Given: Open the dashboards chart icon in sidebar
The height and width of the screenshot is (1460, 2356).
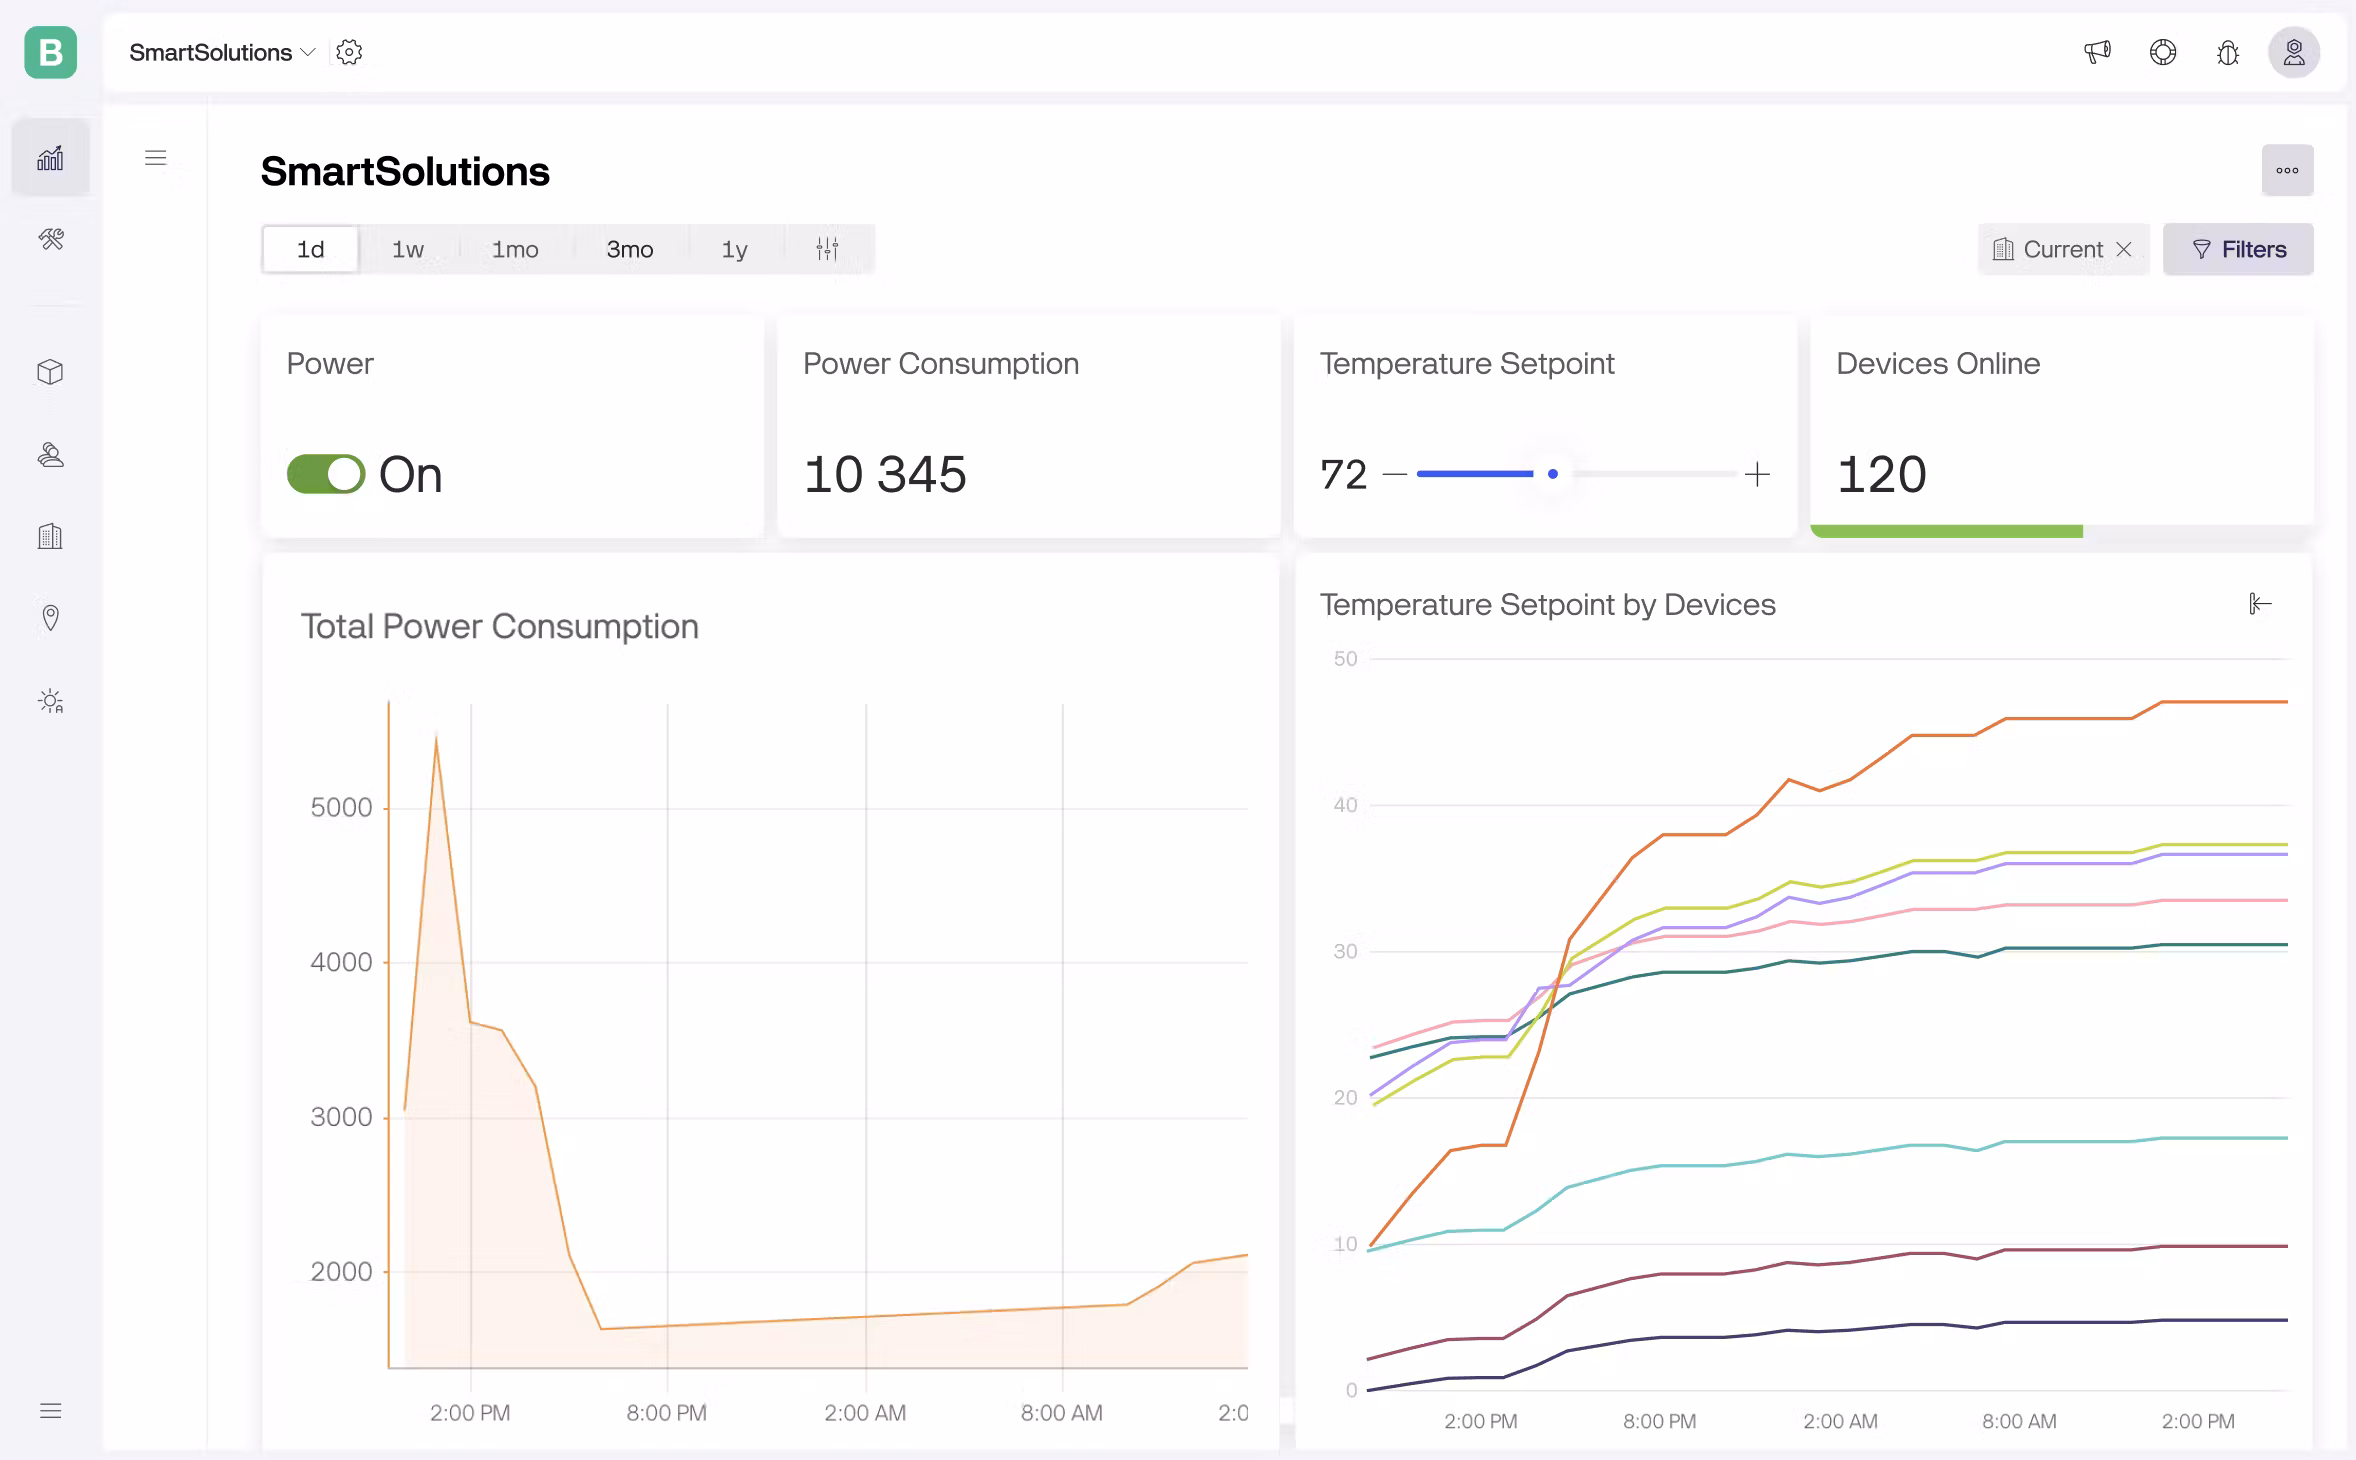Looking at the screenshot, I should point(51,158).
